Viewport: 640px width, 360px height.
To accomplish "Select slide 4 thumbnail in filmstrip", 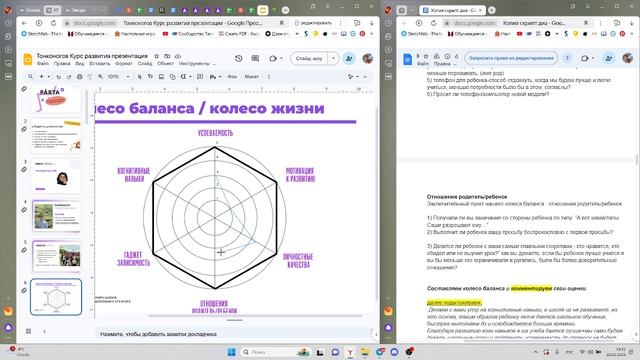I will (56, 216).
